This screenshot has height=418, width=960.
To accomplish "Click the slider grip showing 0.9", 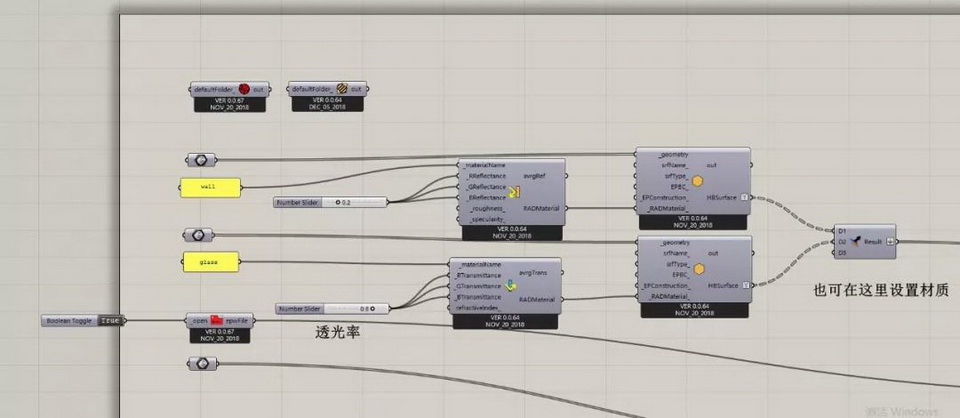I will coord(372,309).
